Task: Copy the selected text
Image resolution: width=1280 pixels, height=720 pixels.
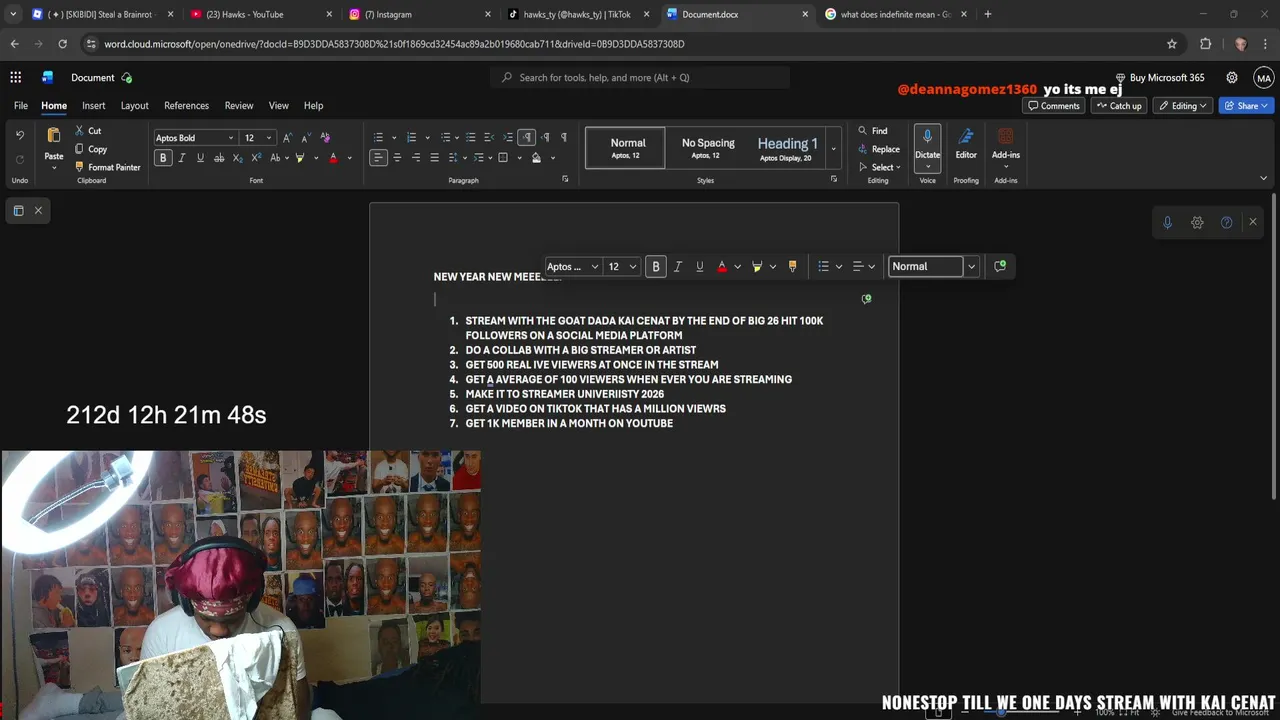Action: point(90,149)
